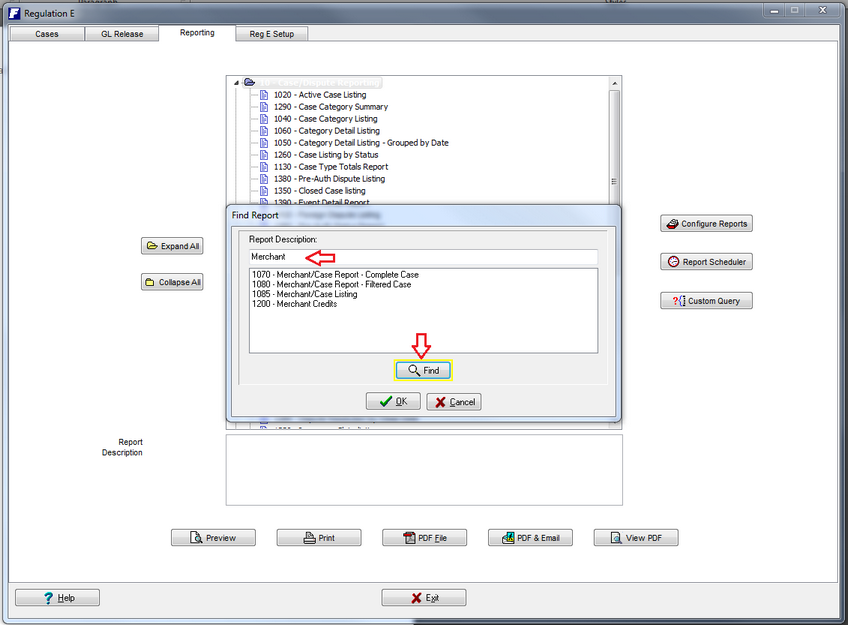The image size is (848, 625).
Task: Open the GL Release tab
Action: click(121, 34)
